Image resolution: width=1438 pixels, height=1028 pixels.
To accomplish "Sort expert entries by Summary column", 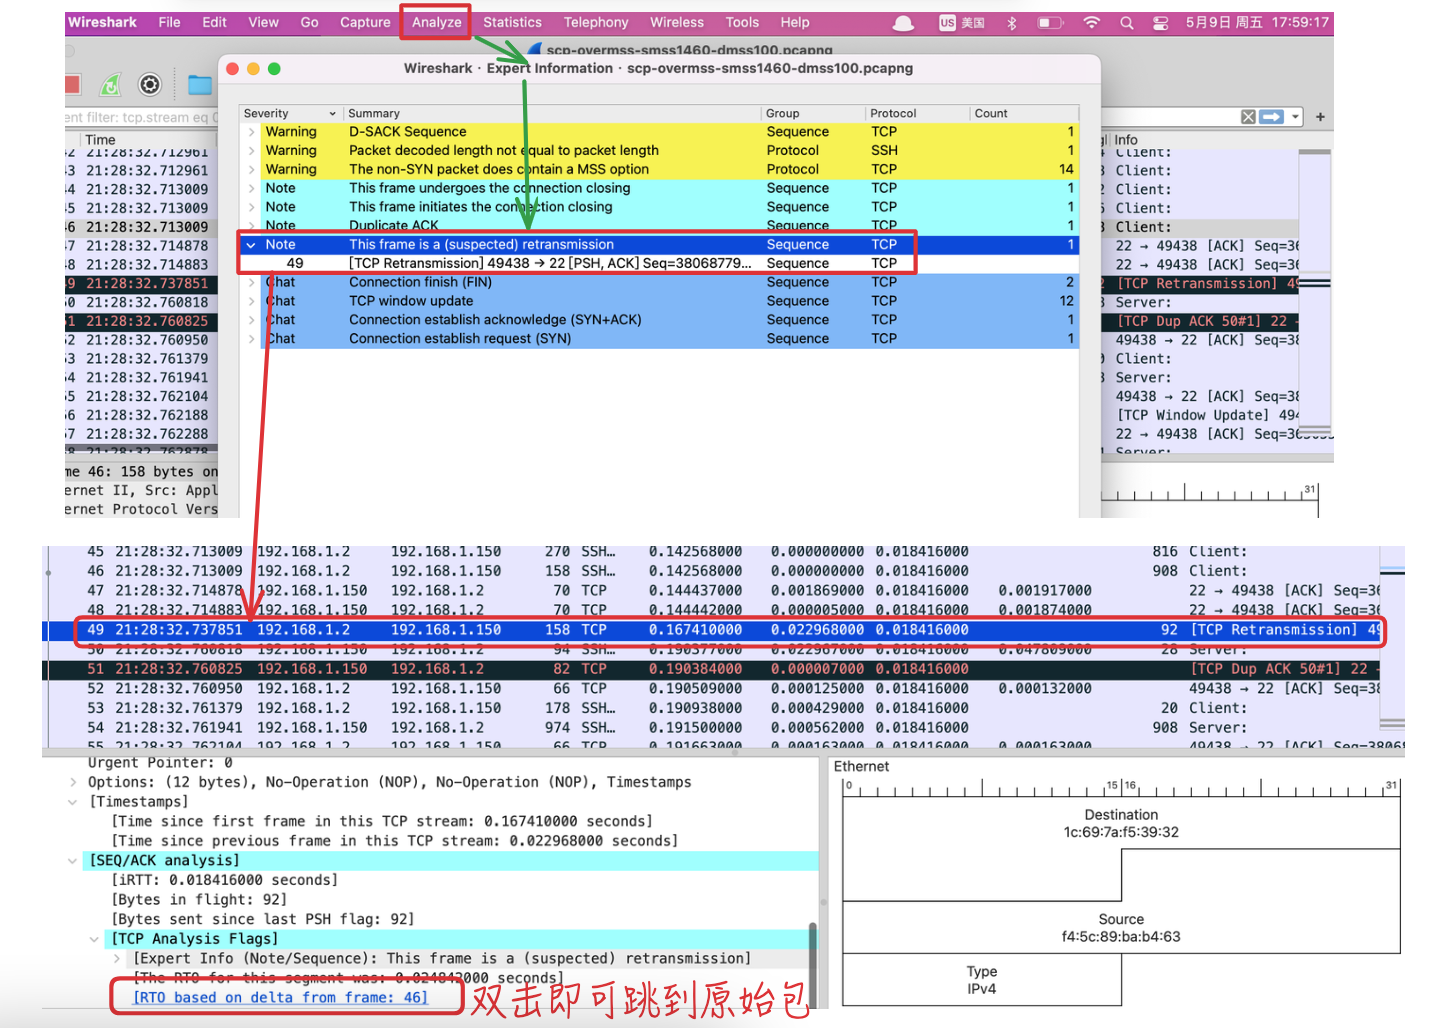I will pos(552,113).
